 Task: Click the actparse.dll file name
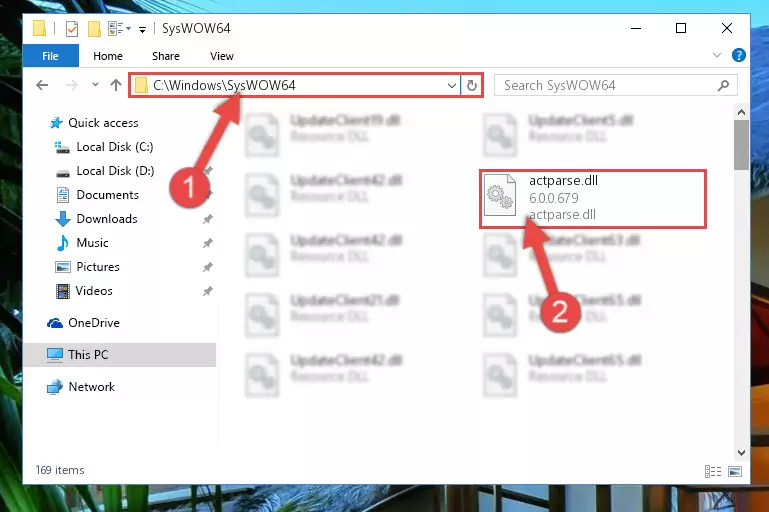564,180
